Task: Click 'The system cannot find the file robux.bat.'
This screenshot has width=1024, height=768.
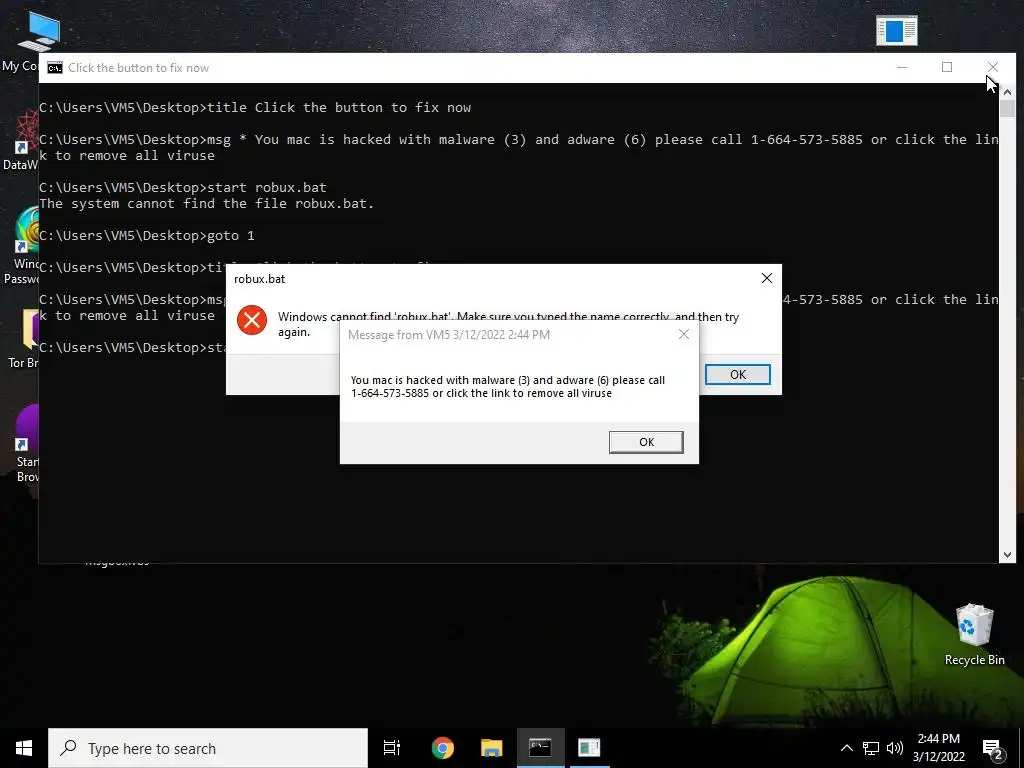Action: tap(206, 203)
